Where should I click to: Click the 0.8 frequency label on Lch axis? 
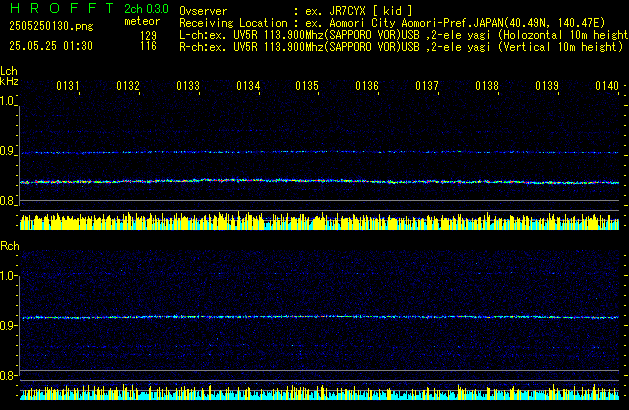(7, 201)
